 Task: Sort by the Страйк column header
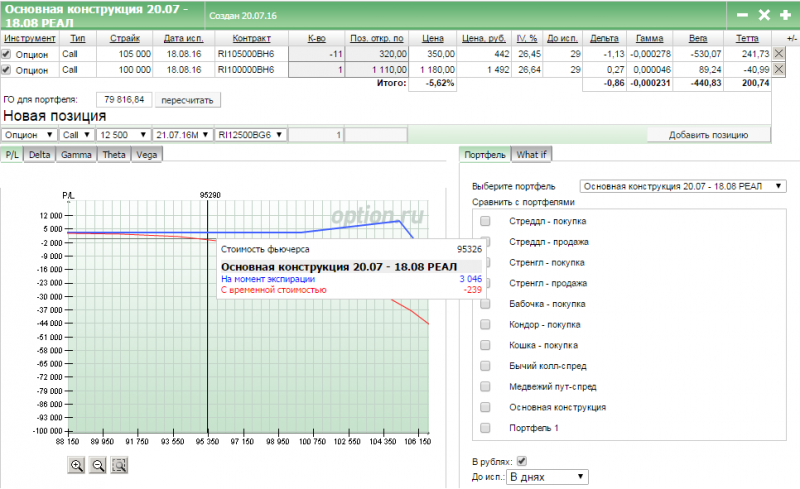(125, 37)
